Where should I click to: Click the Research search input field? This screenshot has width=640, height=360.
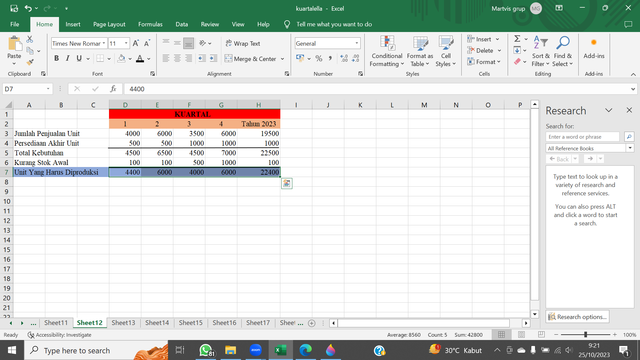pyautogui.click(x=582, y=137)
